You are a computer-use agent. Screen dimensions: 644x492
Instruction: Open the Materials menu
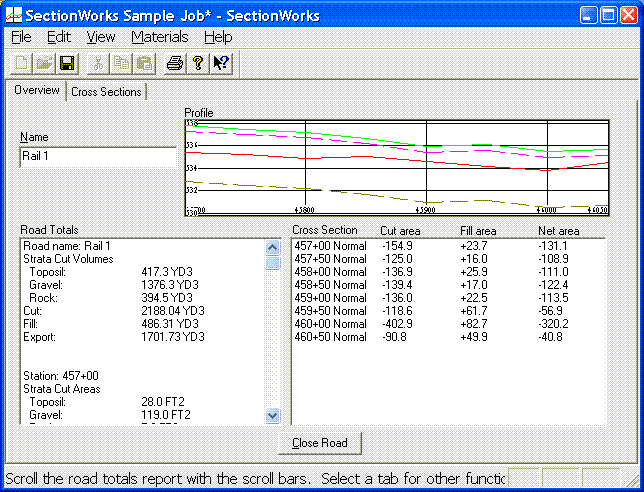pos(160,37)
